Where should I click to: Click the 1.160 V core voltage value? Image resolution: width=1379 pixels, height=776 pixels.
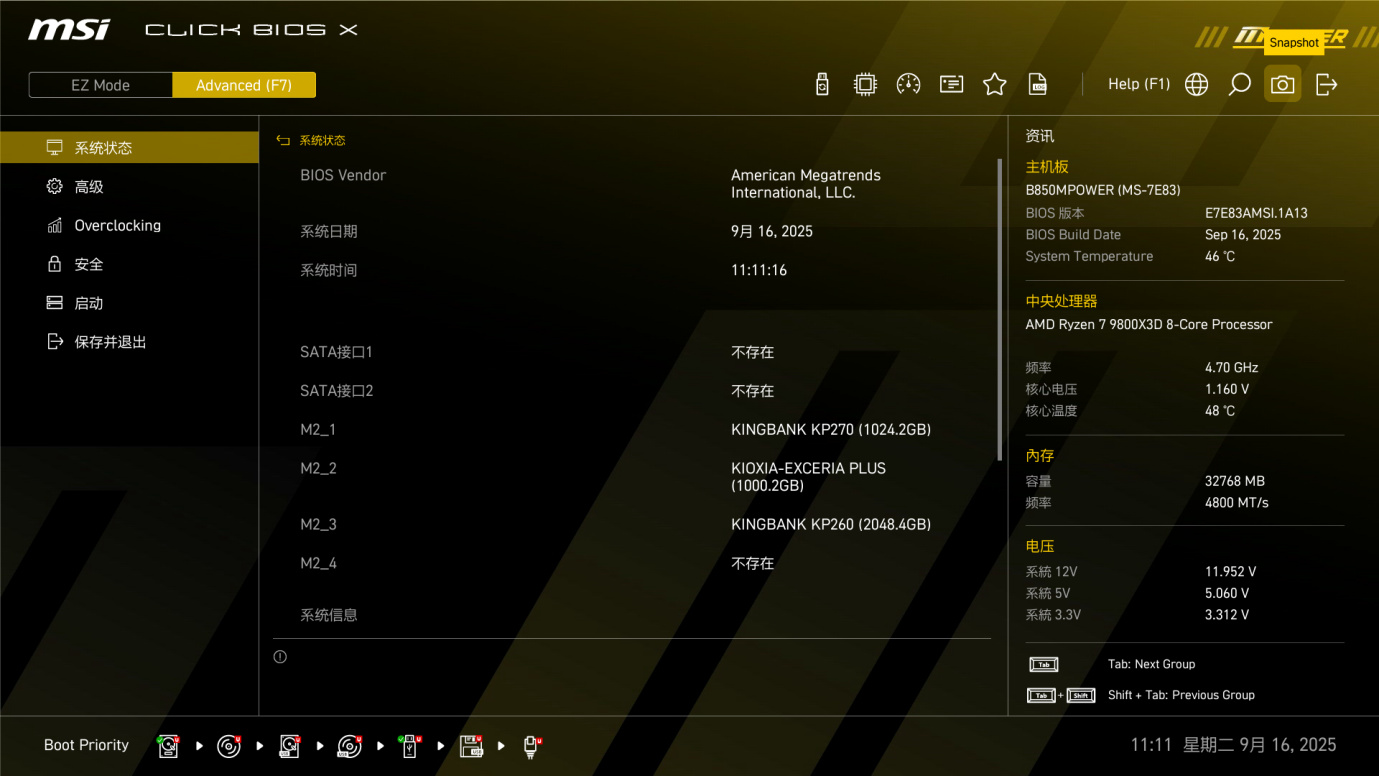[x=1227, y=389]
